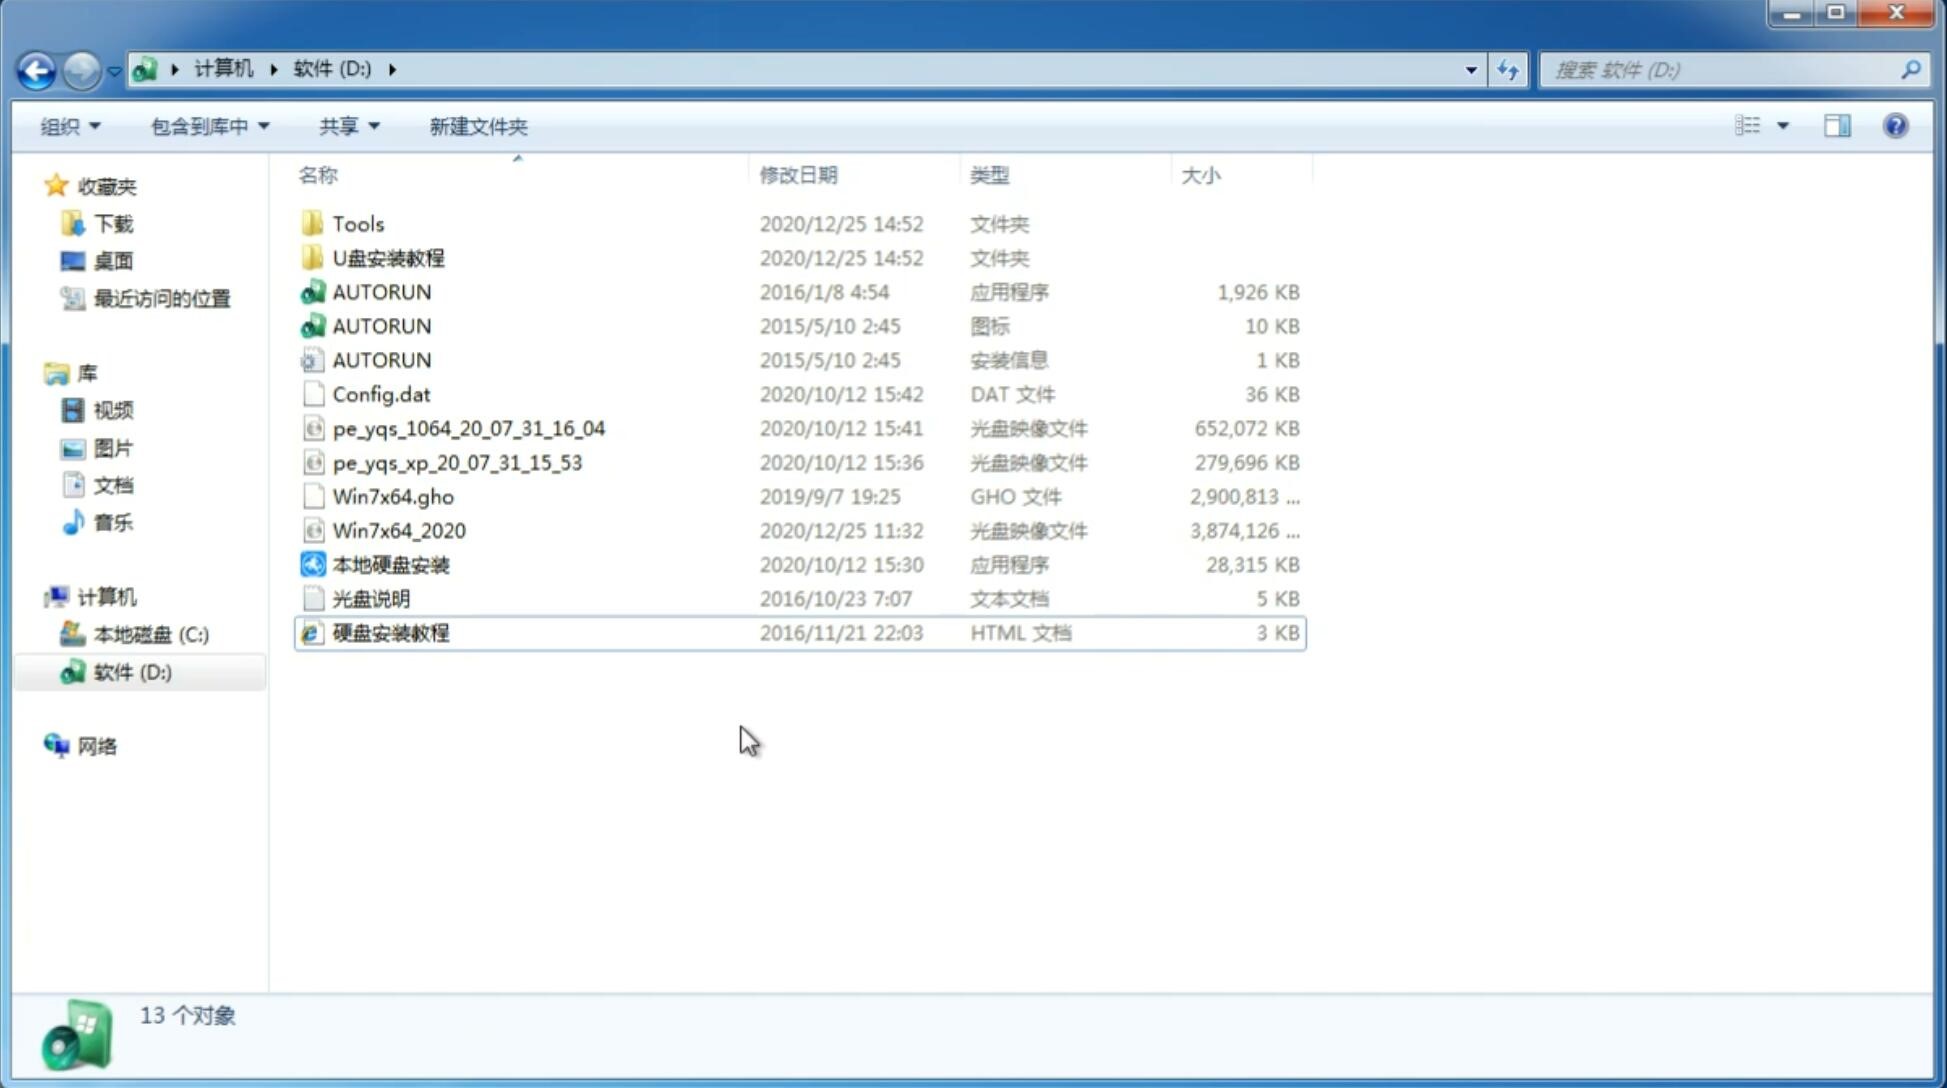This screenshot has width=1947, height=1088.
Task: Open 光盘说明 text document
Action: tap(372, 597)
